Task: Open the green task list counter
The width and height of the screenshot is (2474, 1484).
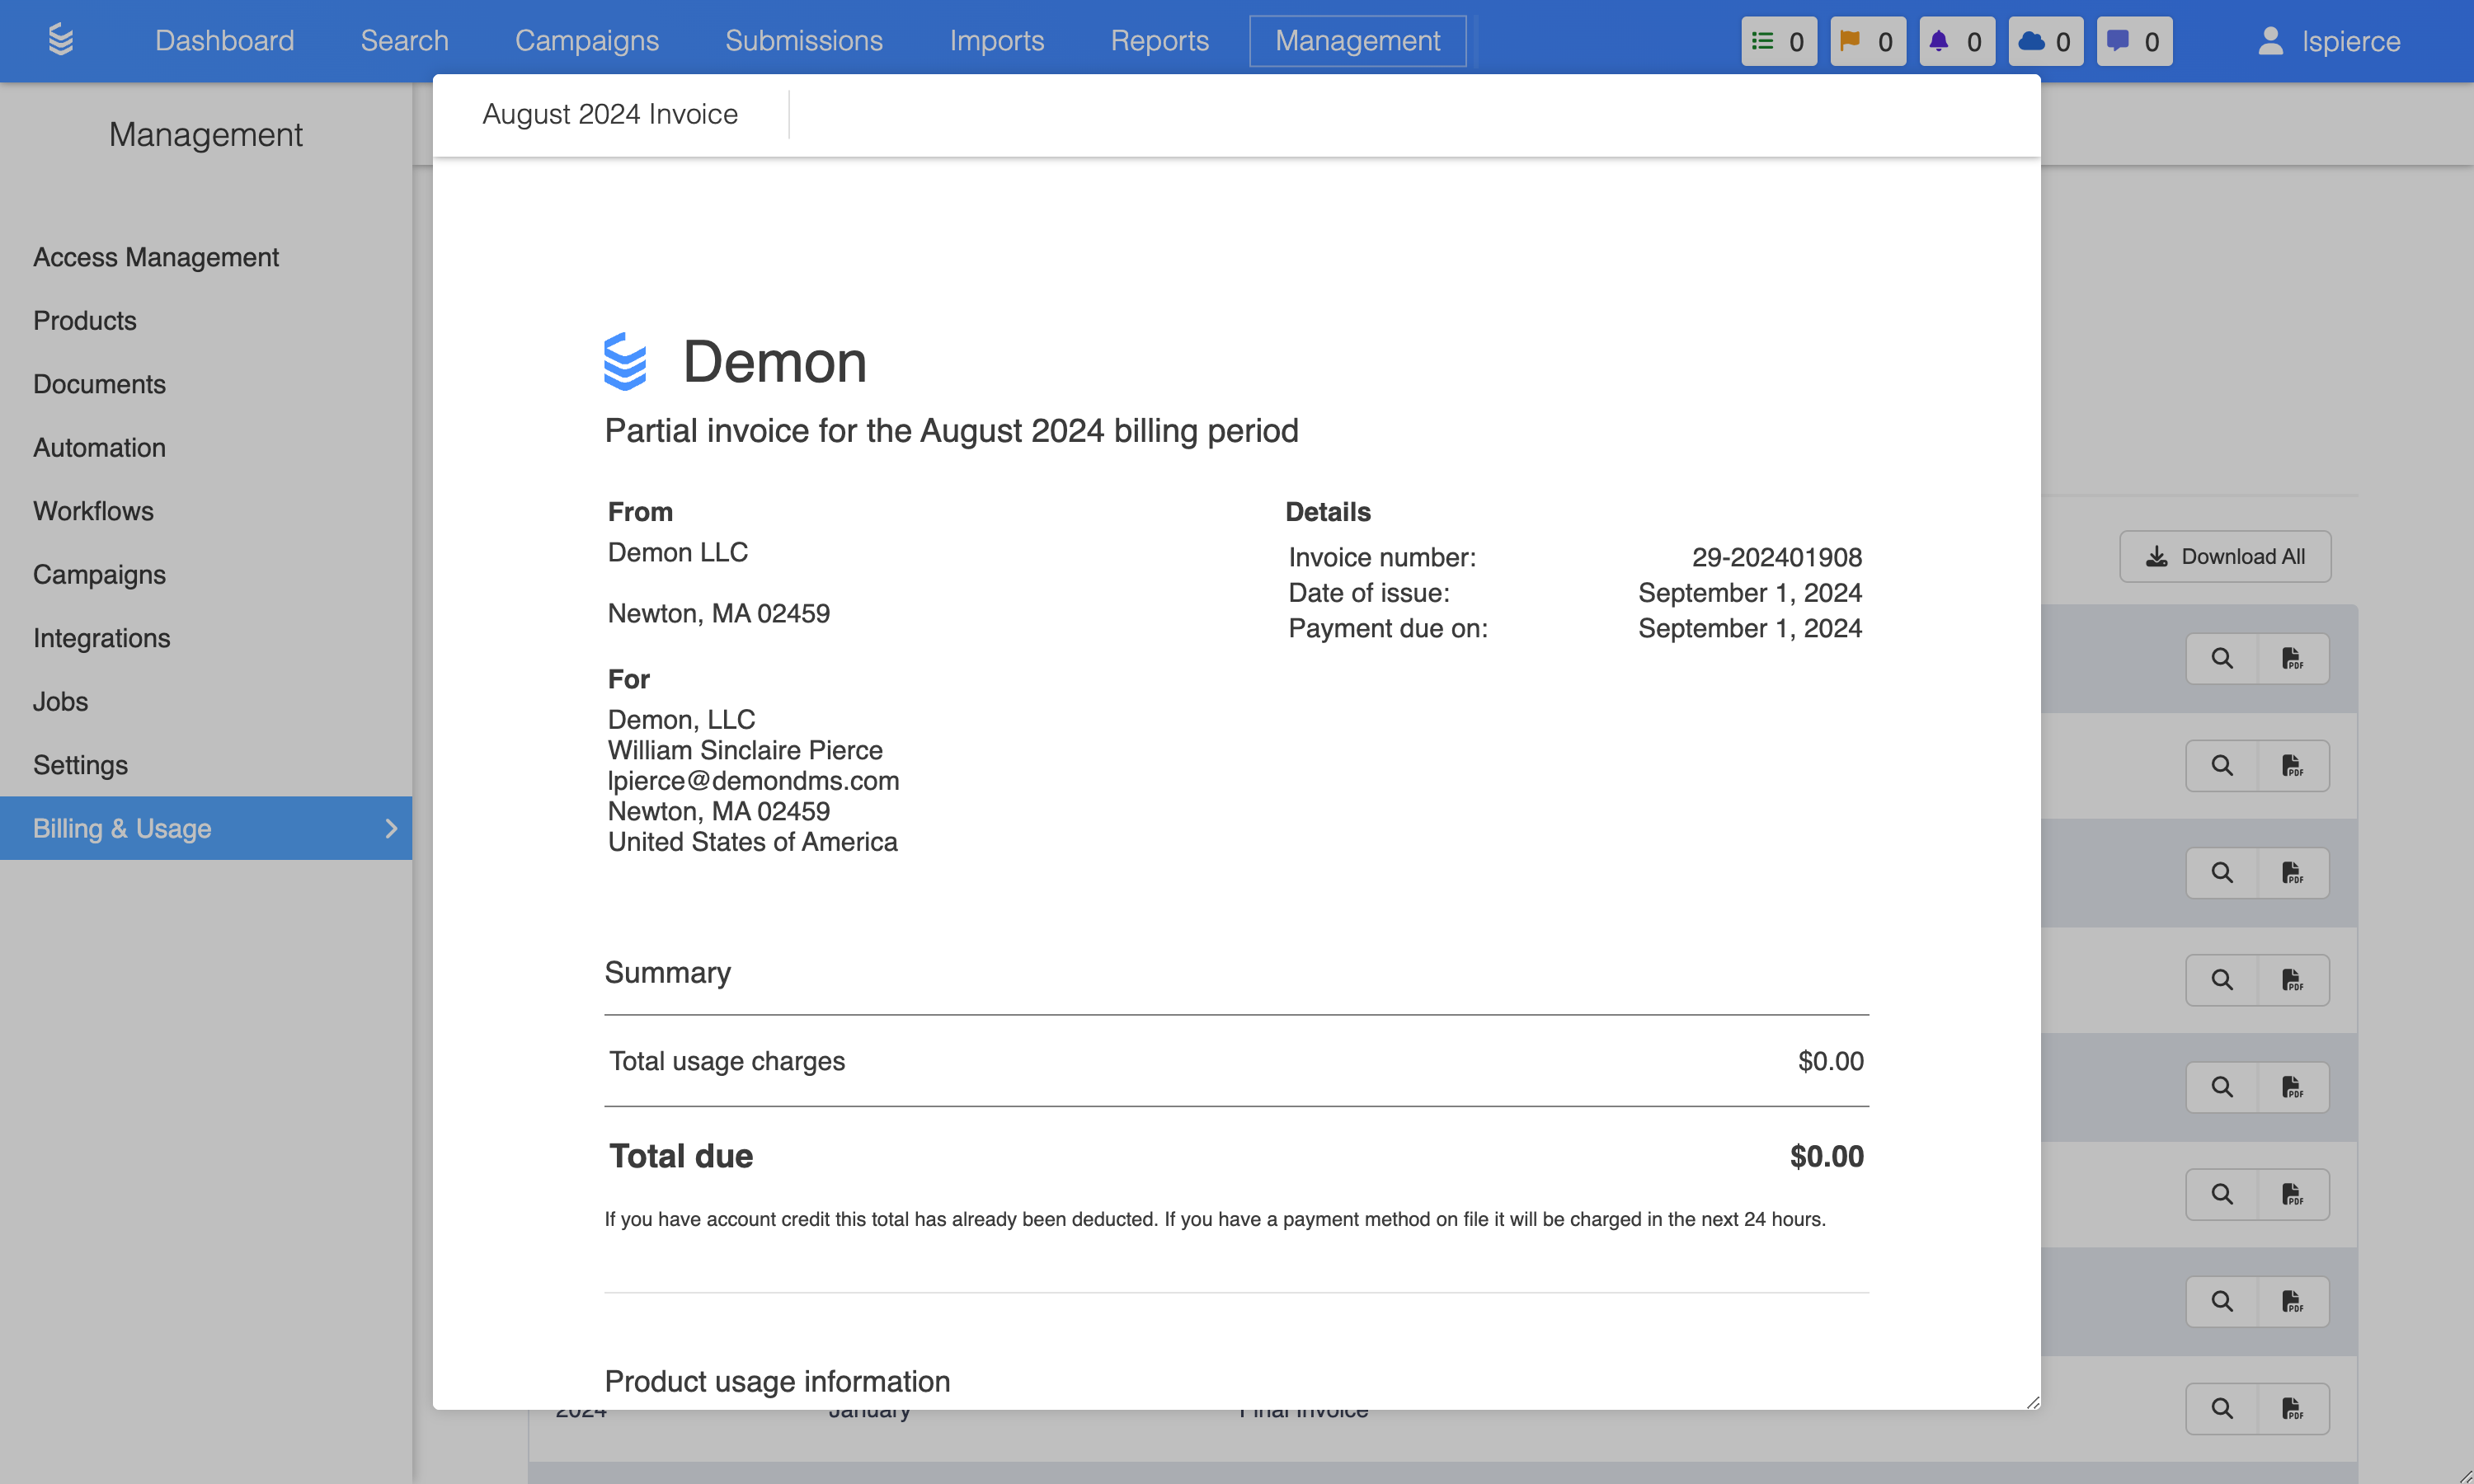Action: tap(1778, 41)
